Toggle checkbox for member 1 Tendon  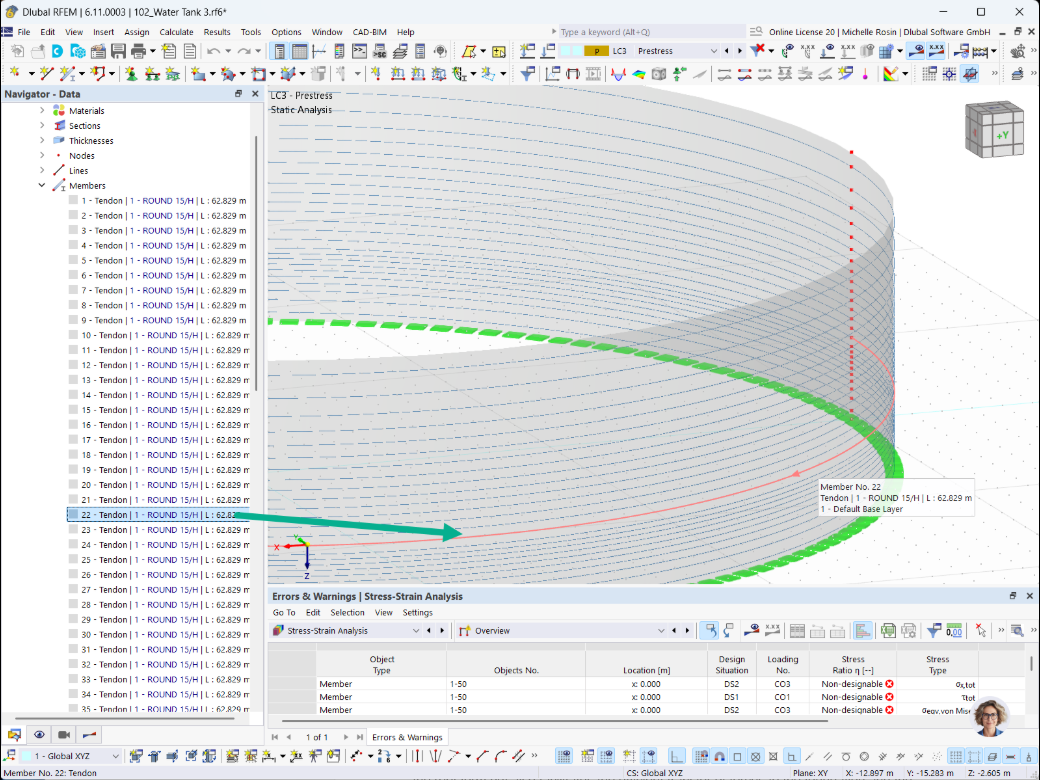[x=74, y=200]
